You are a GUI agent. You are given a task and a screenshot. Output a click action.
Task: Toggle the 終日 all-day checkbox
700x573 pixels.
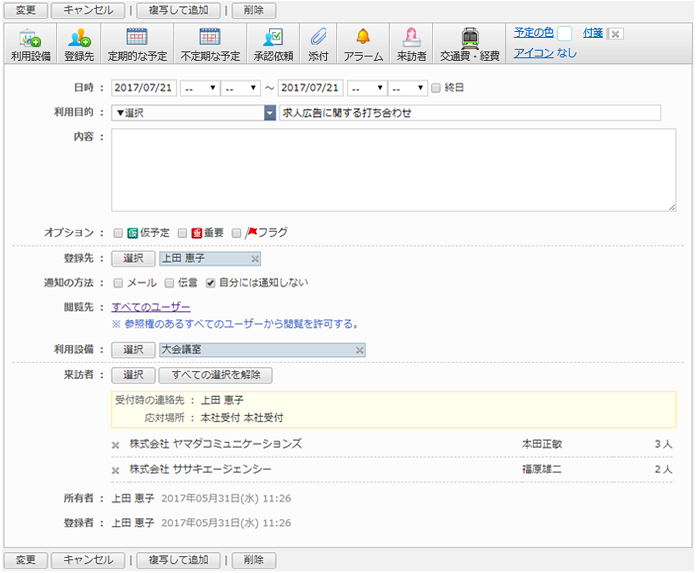[x=436, y=88]
